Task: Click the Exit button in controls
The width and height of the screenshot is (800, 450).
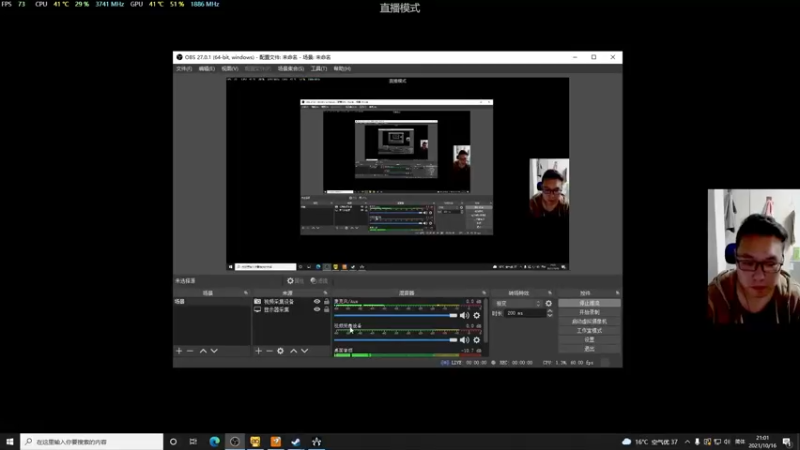Action: (589, 349)
